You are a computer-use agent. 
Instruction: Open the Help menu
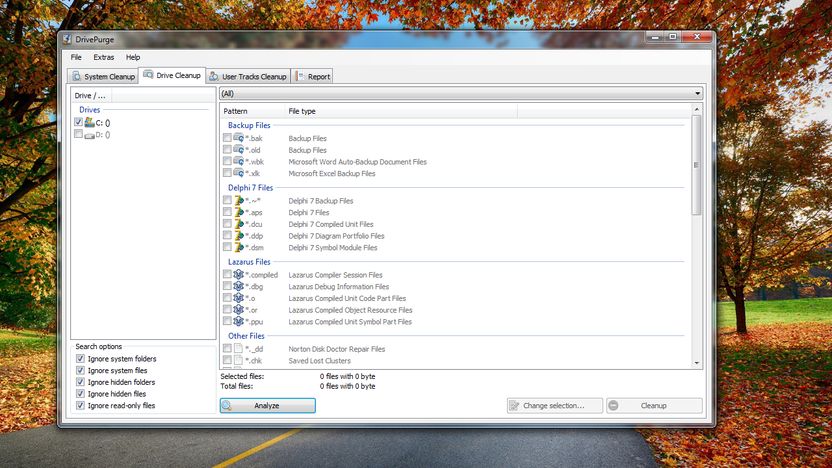(133, 57)
